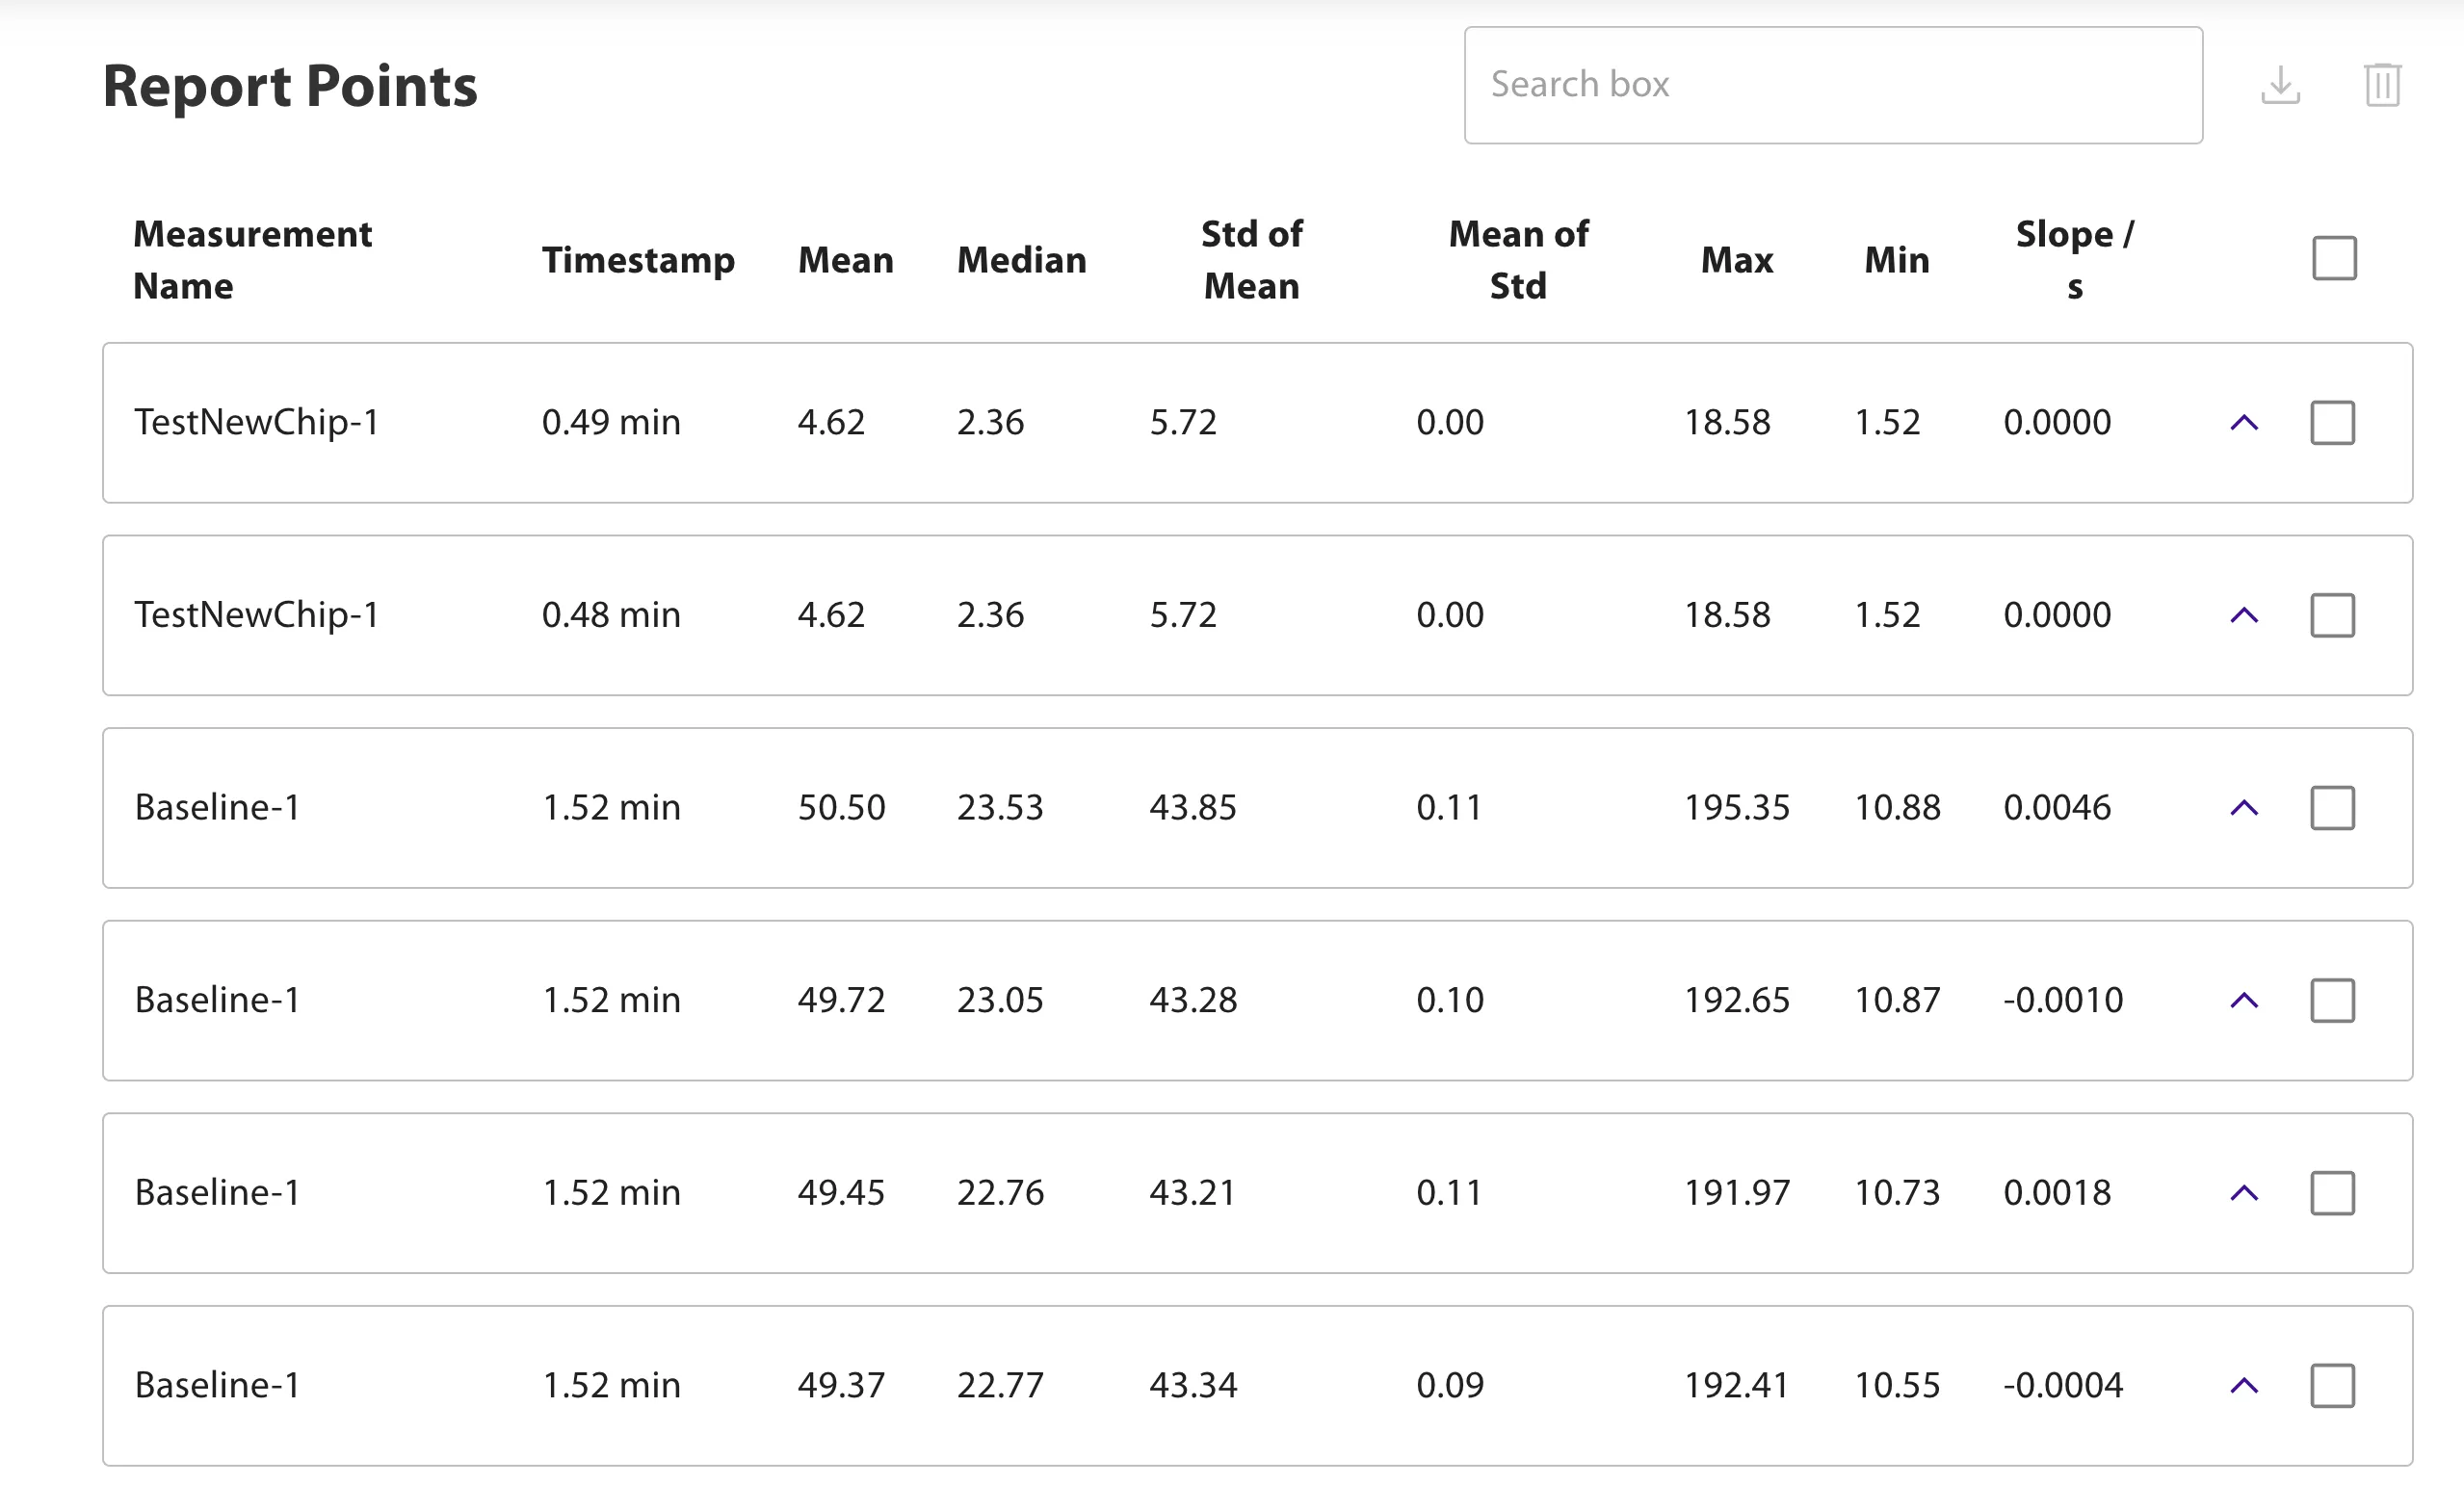Collapse the TestNewChip-1 0.49 min row chevron
Screen dimensions: 2464x1485
pyautogui.click(x=2244, y=423)
